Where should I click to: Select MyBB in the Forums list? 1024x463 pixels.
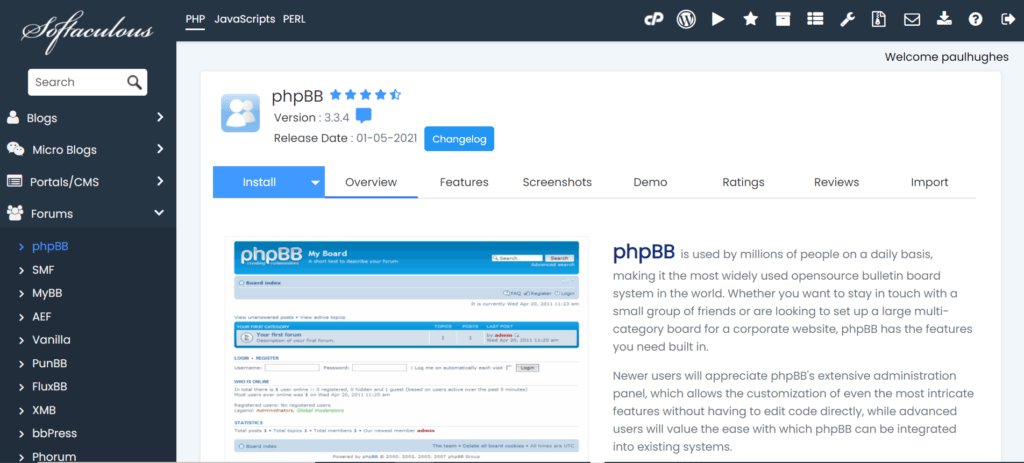[x=47, y=293]
